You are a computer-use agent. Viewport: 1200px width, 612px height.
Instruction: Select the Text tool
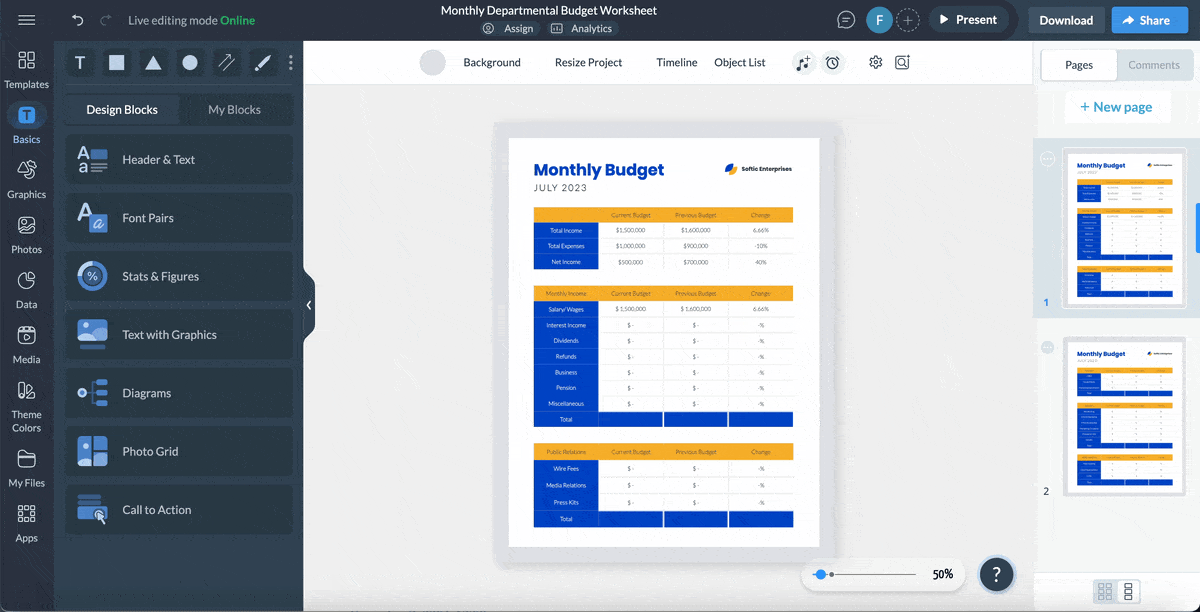[80, 62]
